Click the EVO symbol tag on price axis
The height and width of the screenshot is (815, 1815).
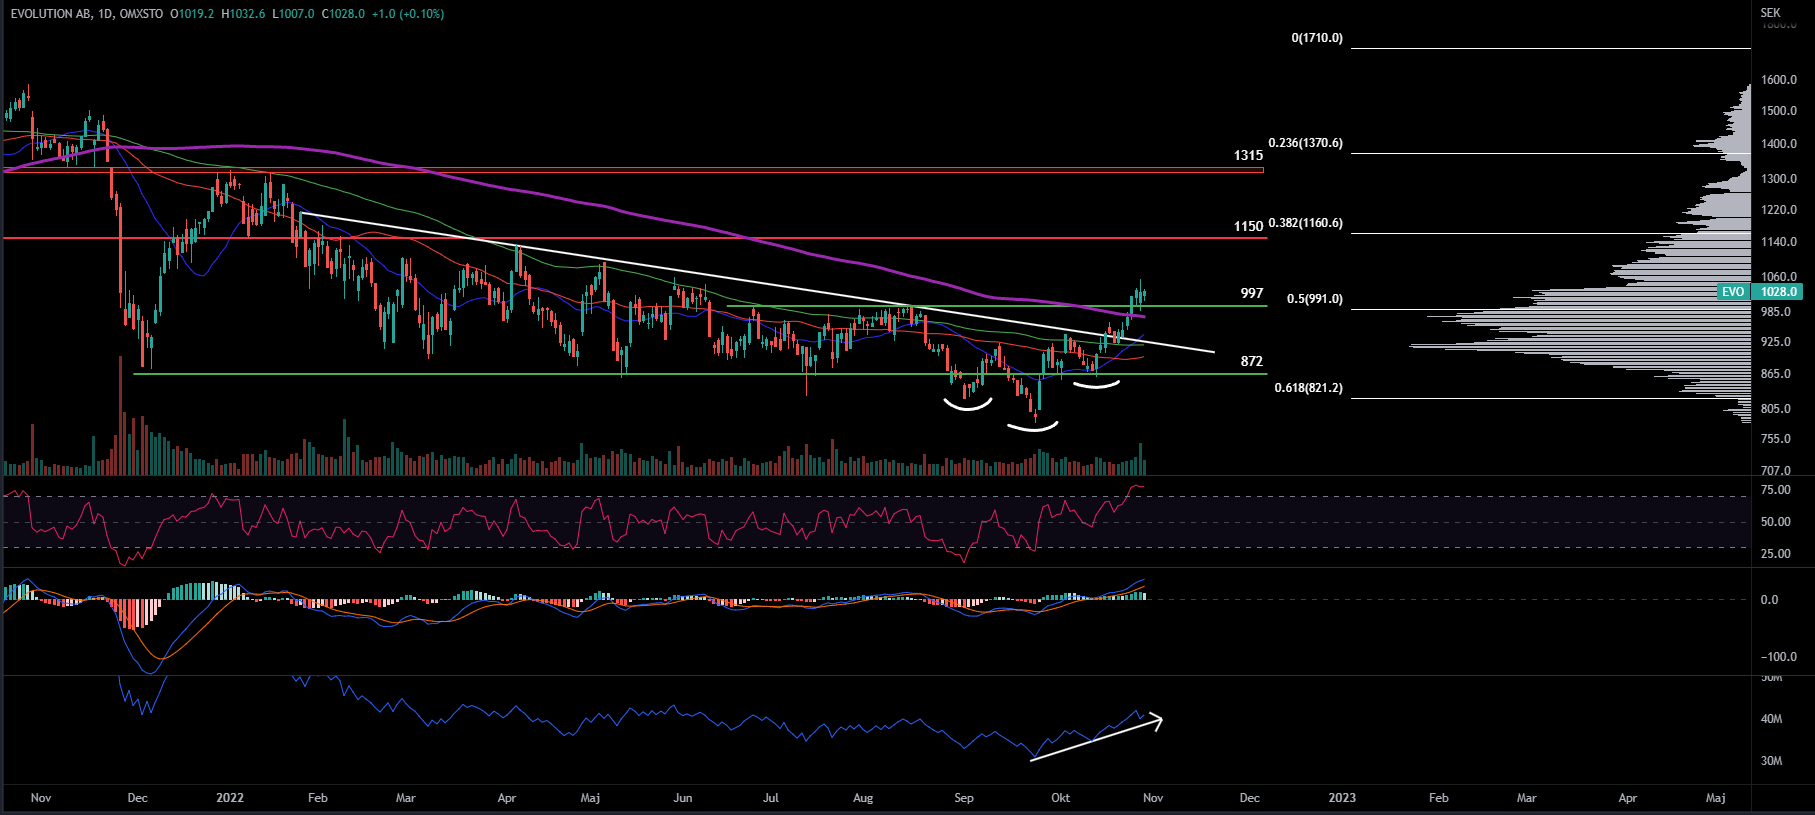click(1732, 292)
